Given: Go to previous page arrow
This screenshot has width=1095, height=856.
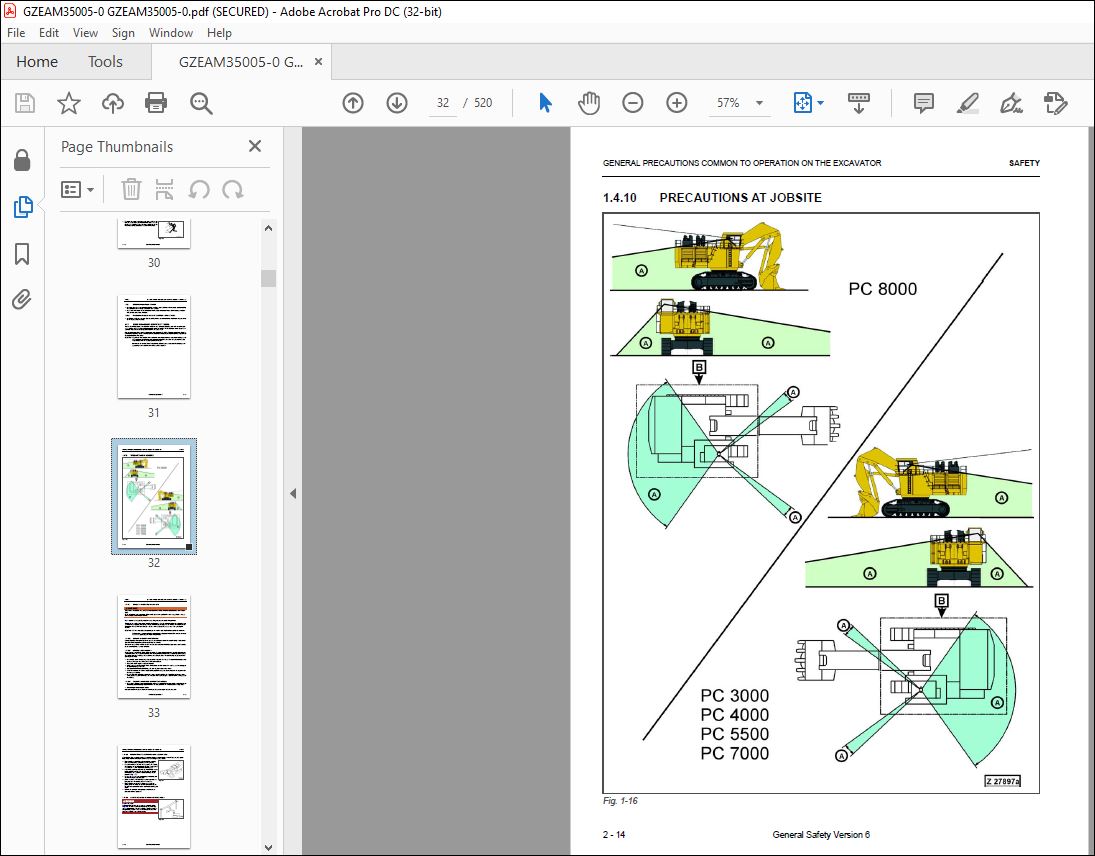Looking at the screenshot, I should point(353,103).
